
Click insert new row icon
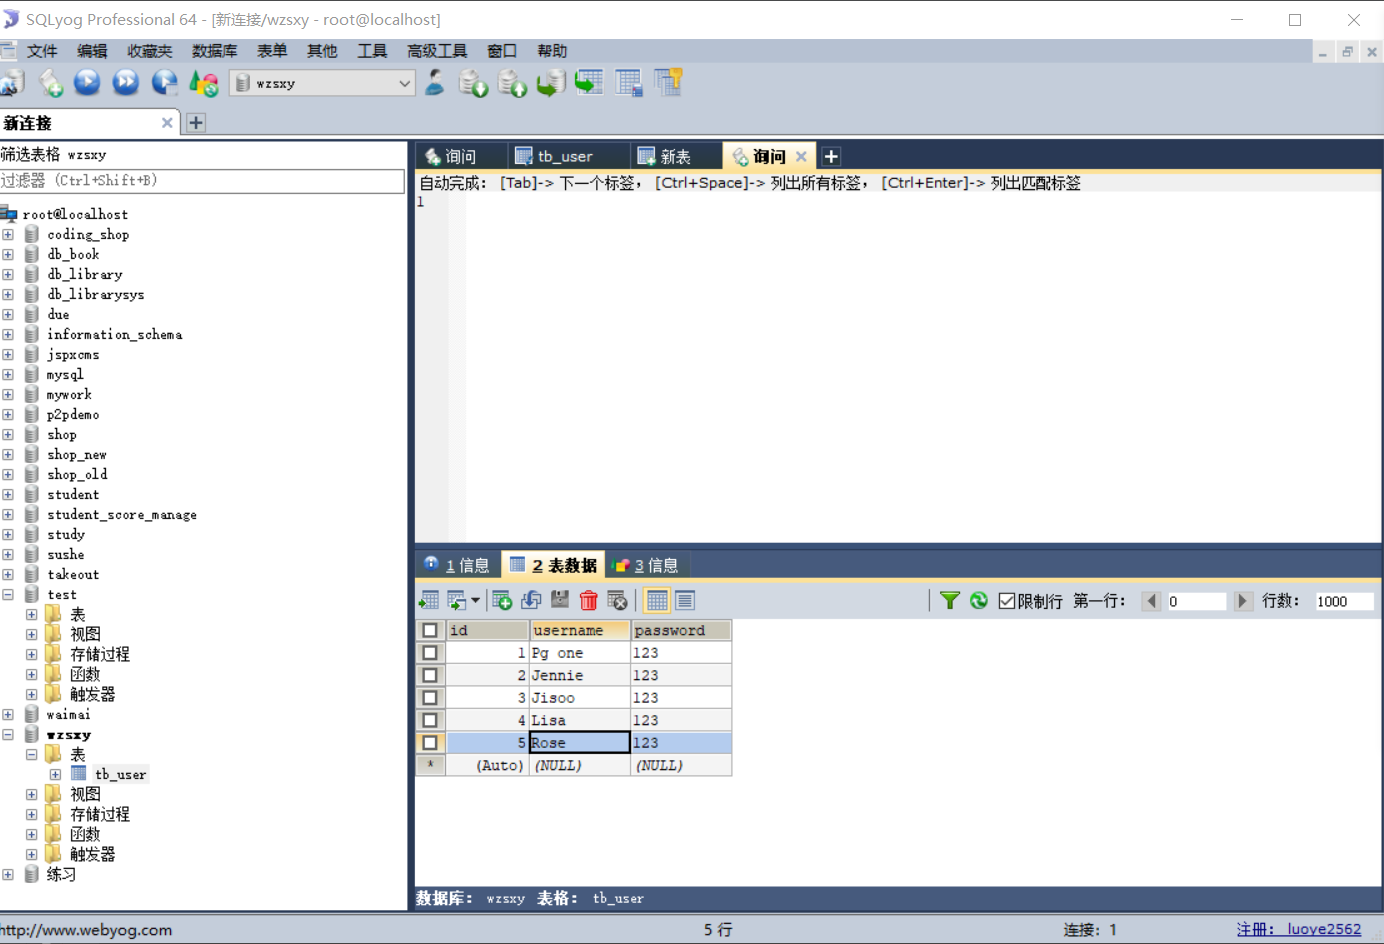tap(502, 600)
